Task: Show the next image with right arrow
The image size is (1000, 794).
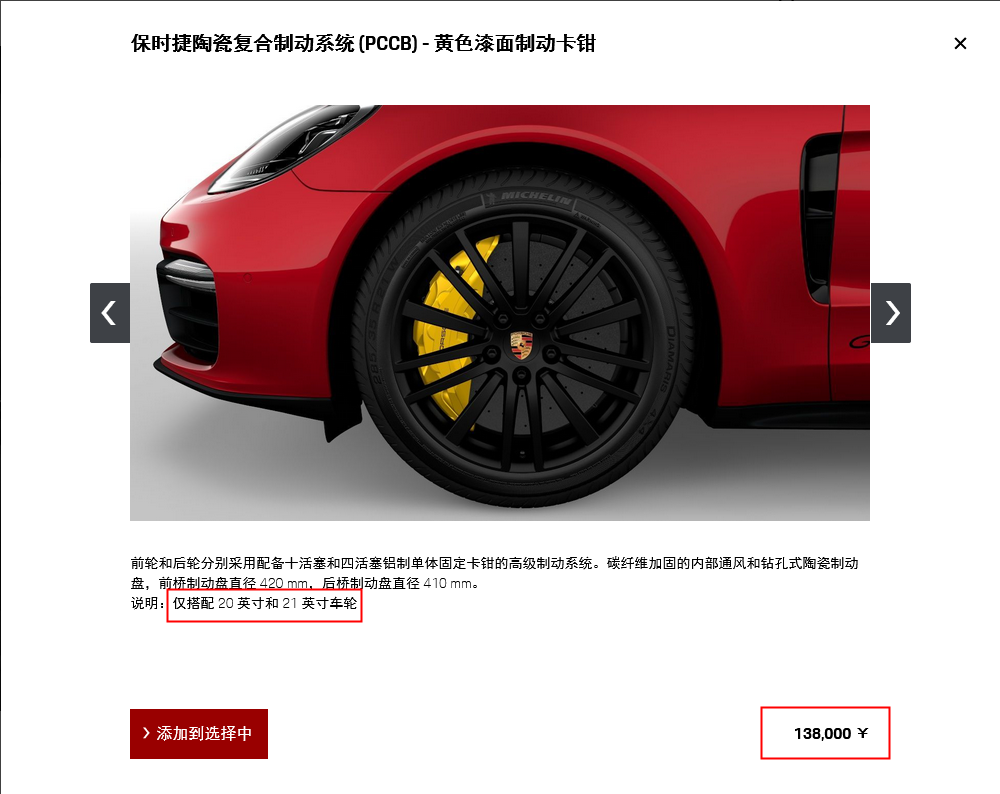Action: point(890,312)
